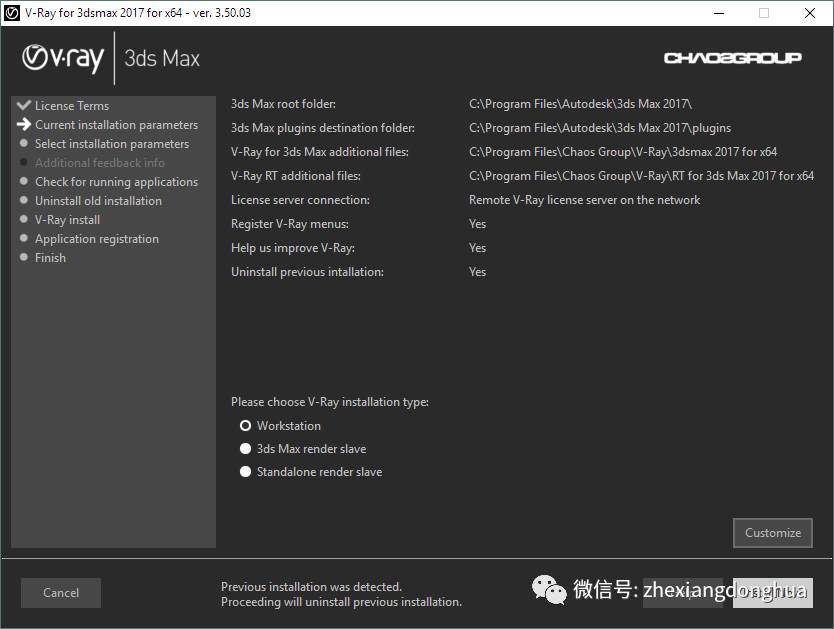Click the License Terms checkmark icon
The height and width of the screenshot is (629, 834).
pos(23,105)
